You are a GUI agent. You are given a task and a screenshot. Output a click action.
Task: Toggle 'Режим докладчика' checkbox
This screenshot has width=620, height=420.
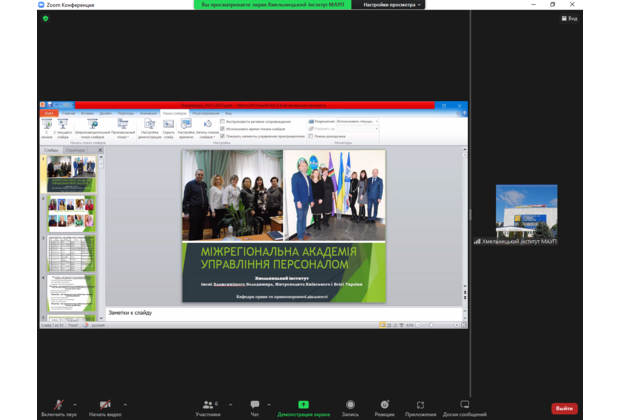pyautogui.click(x=311, y=135)
